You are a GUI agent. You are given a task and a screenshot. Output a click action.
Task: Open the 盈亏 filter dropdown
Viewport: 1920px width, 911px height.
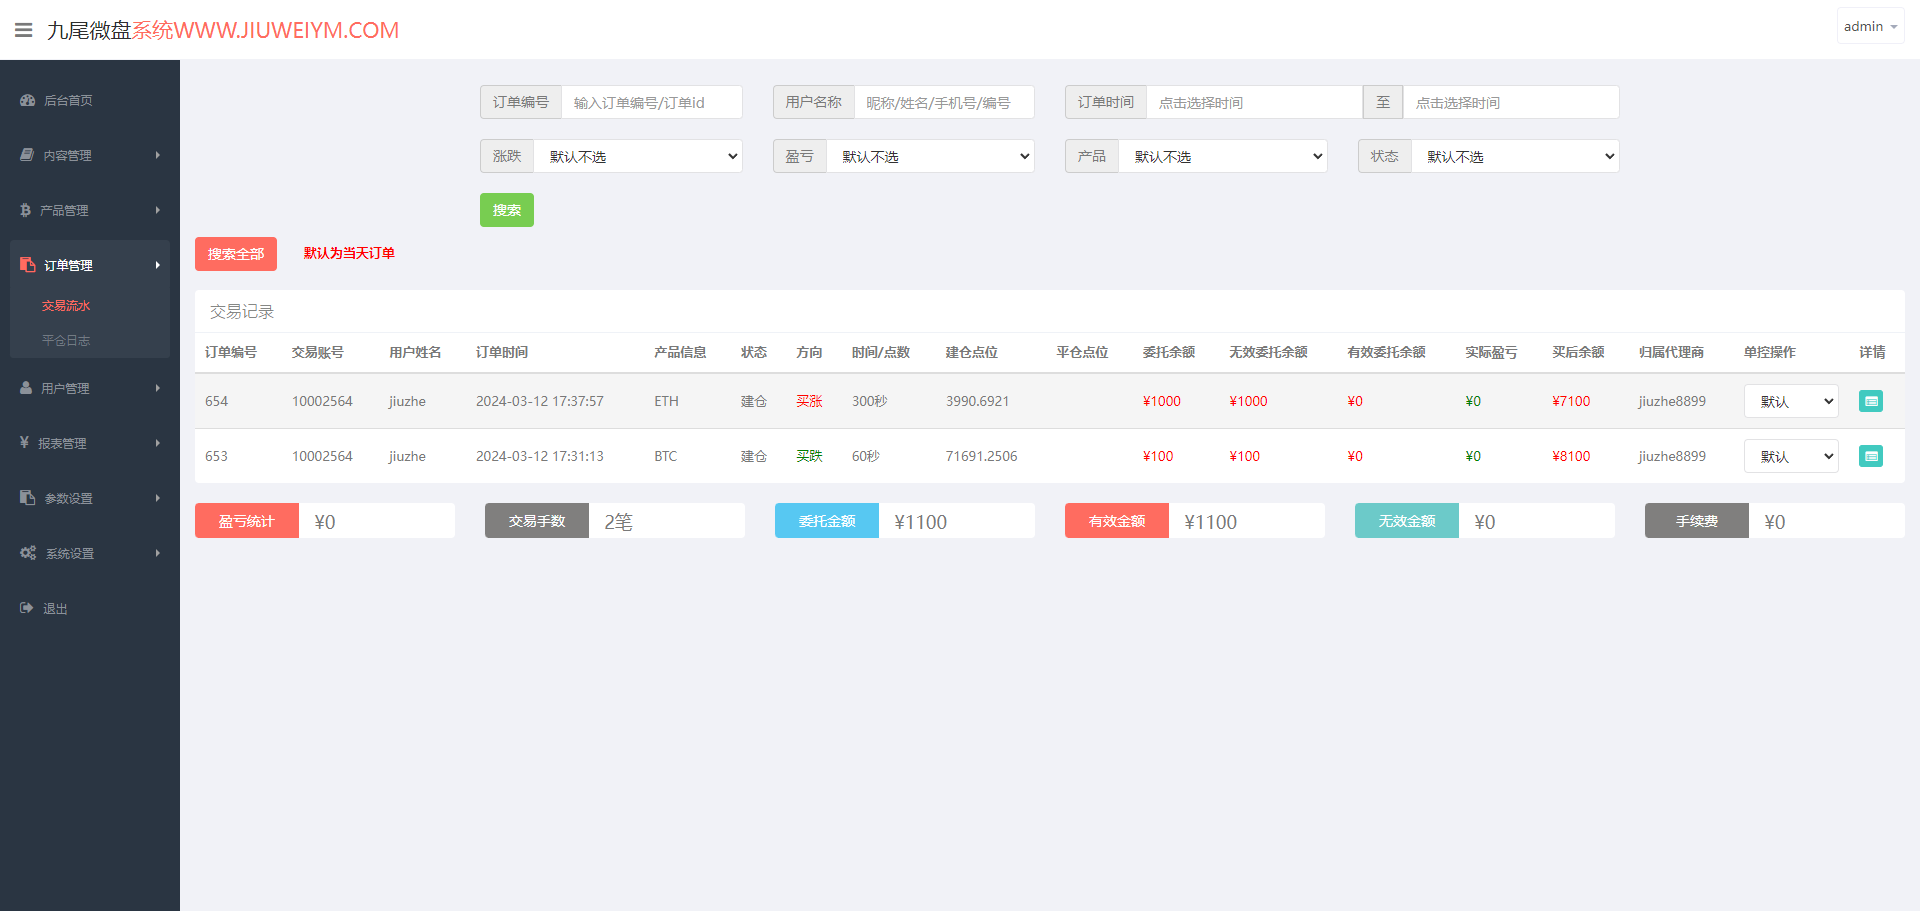tap(930, 156)
